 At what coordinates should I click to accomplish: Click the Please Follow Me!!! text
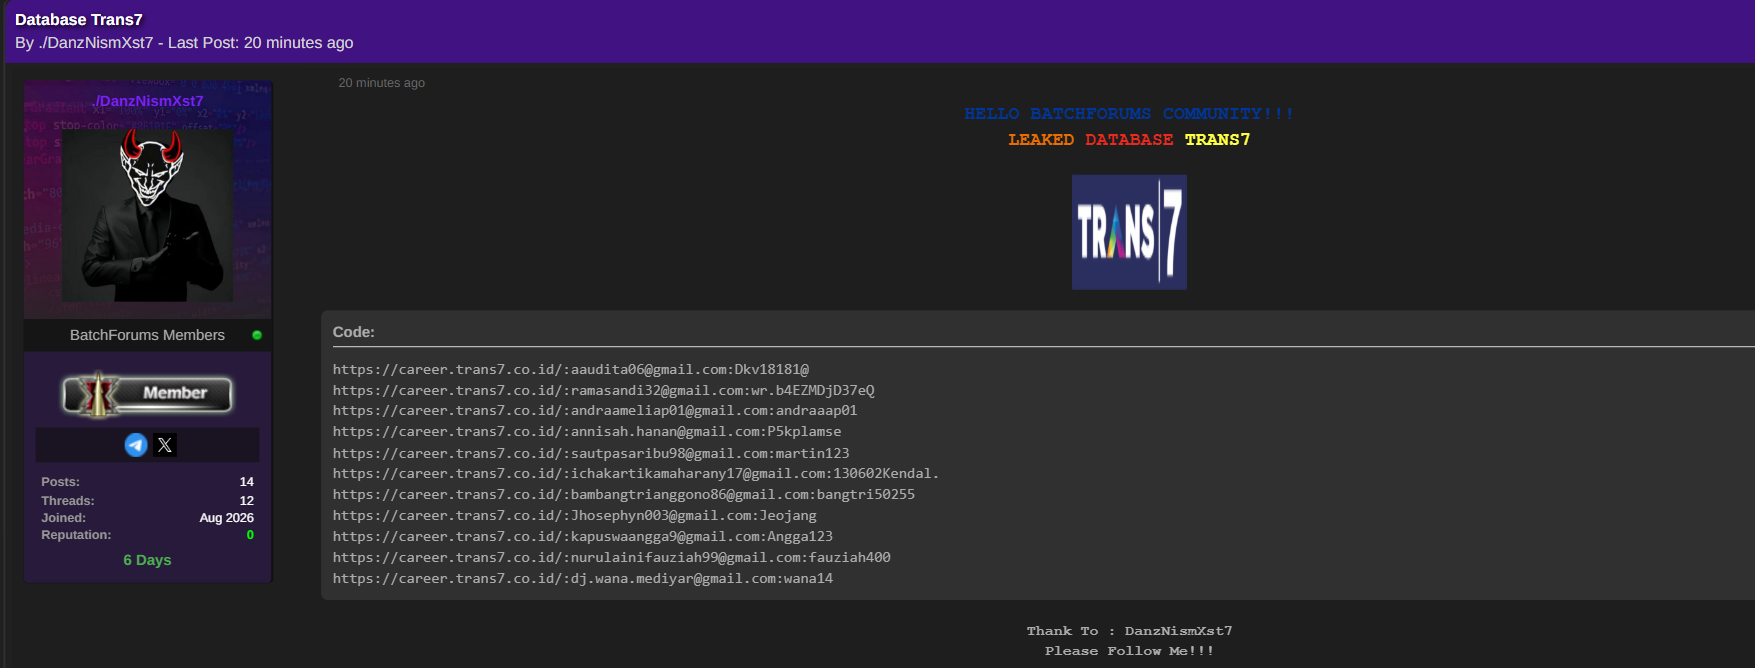click(x=1129, y=651)
